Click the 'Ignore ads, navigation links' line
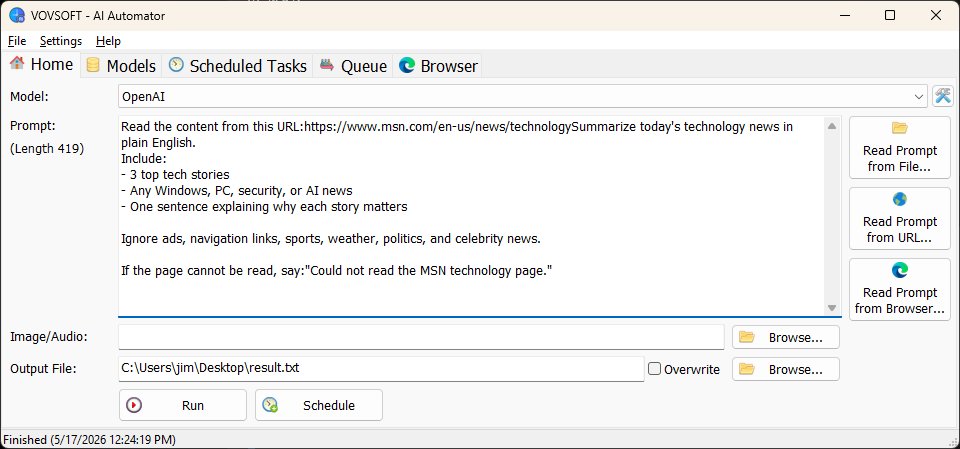Screen dimensions: 960x449 point(331,238)
